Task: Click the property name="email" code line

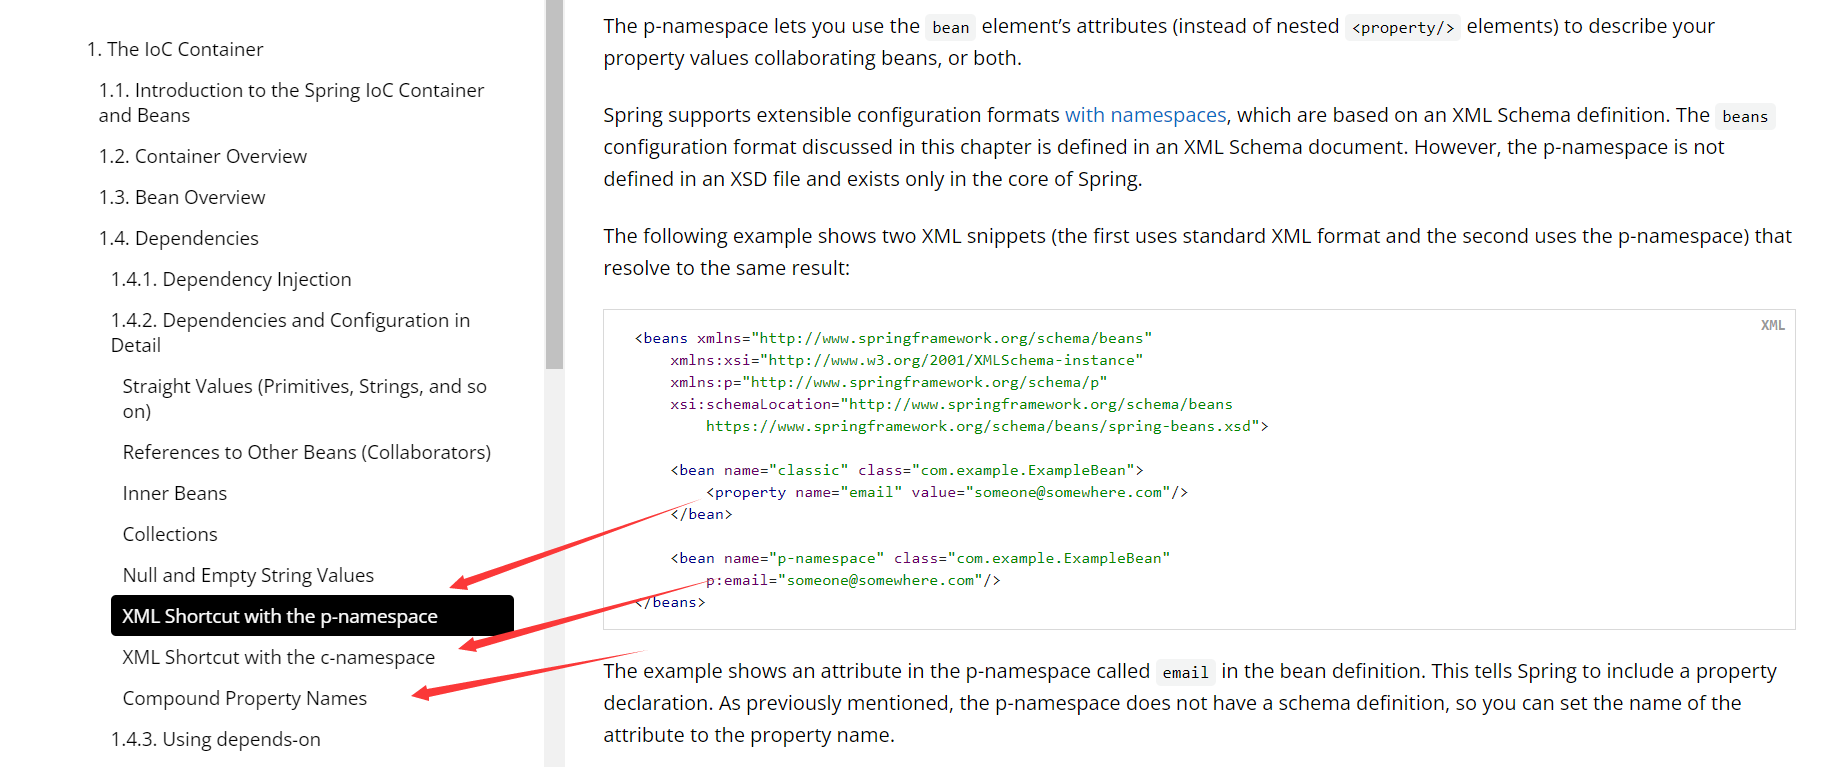Action: pyautogui.click(x=946, y=492)
